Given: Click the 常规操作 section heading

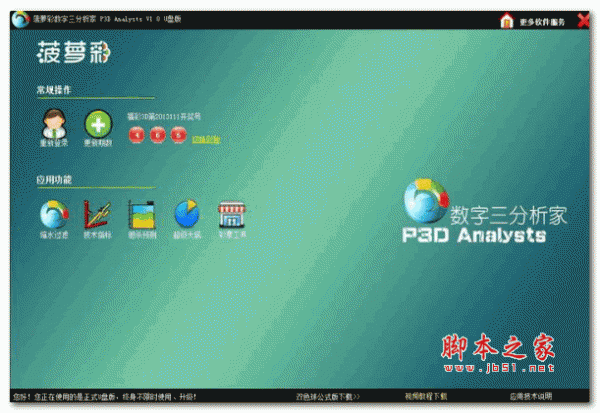Looking at the screenshot, I should [54, 90].
